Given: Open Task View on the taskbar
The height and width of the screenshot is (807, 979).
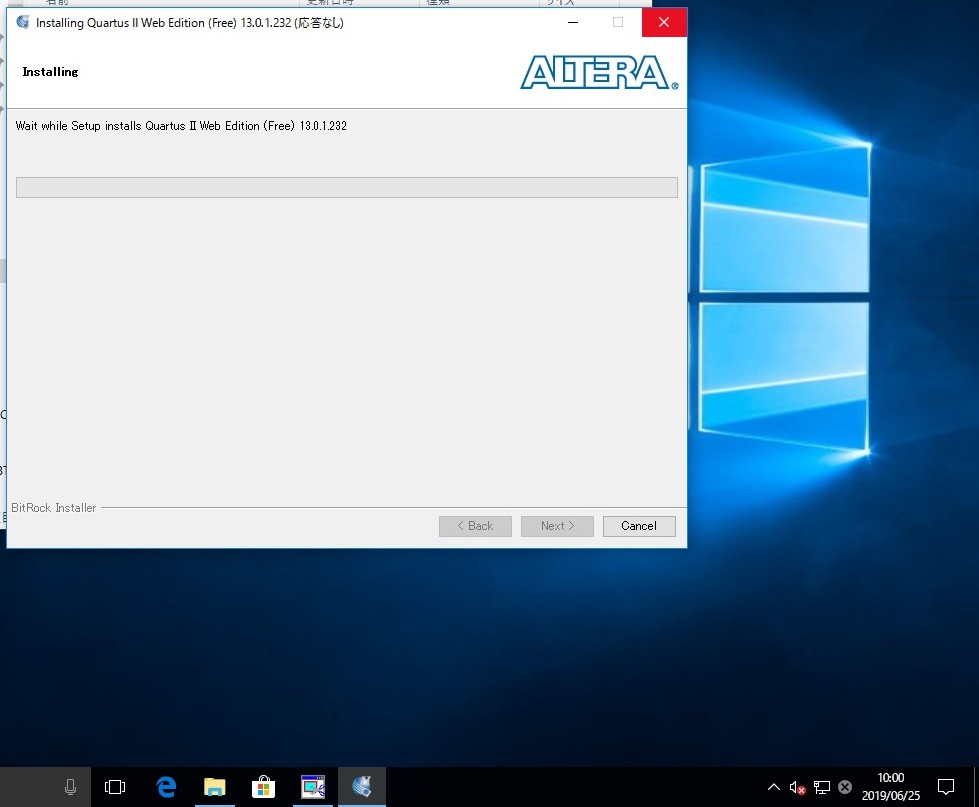Looking at the screenshot, I should tap(115, 787).
